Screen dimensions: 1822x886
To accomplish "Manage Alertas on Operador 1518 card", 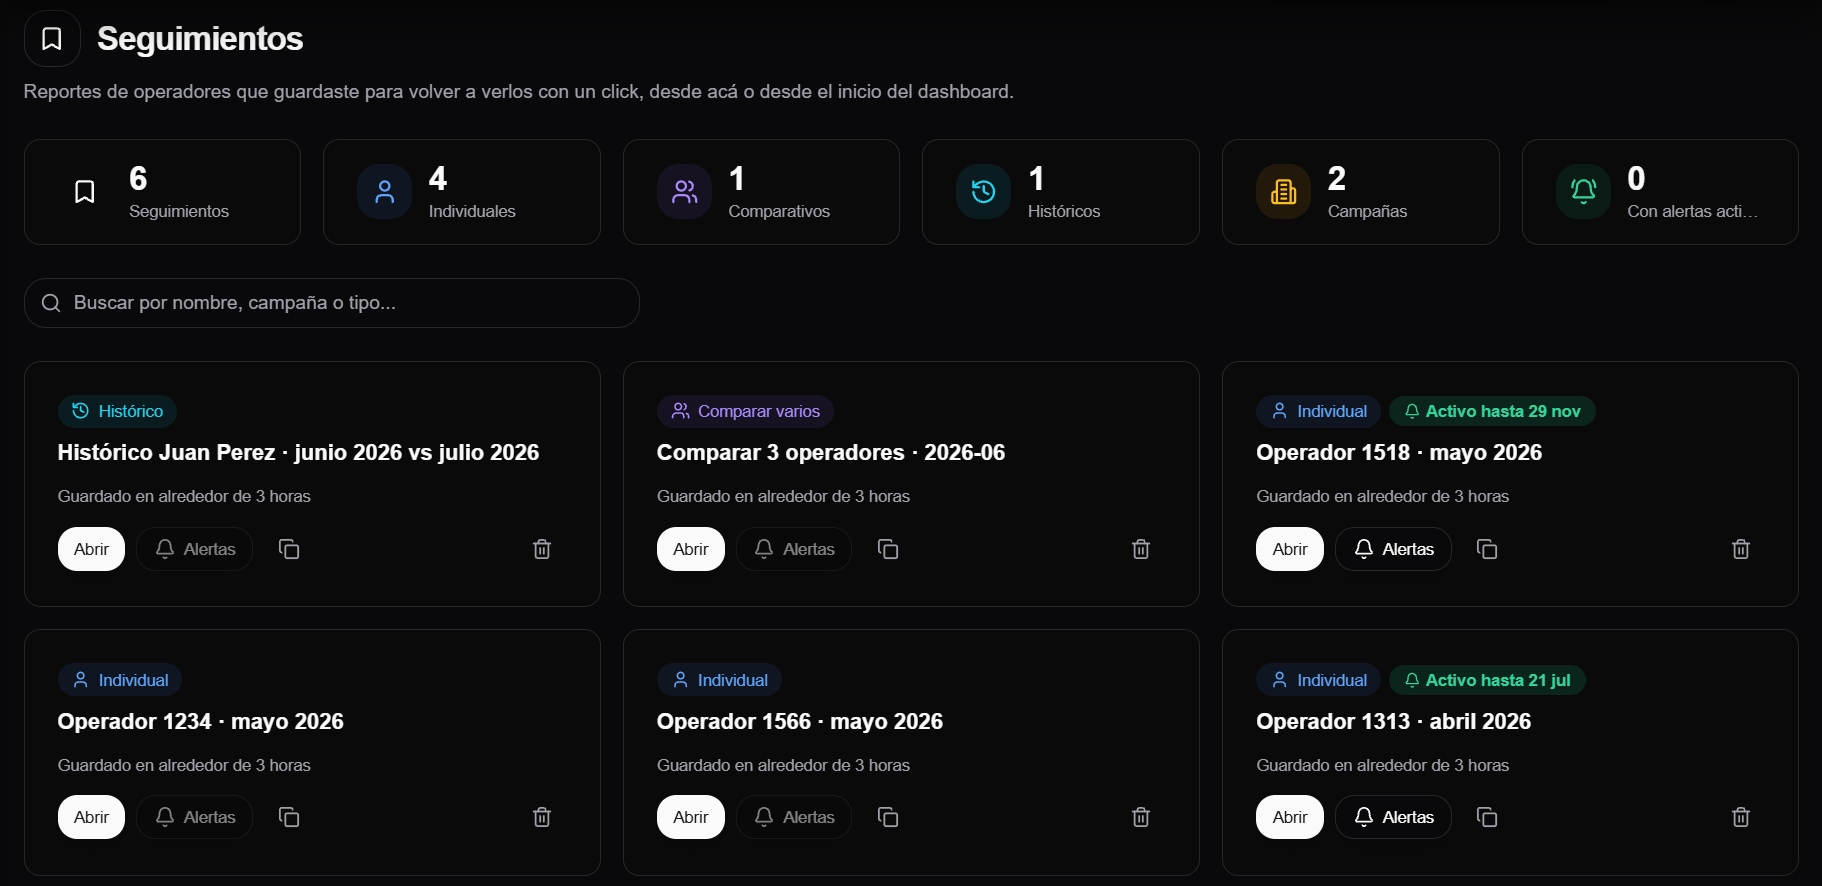I will tap(1393, 549).
